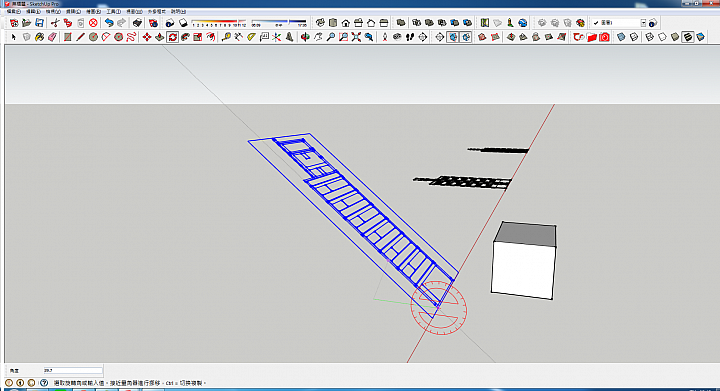Open the fourth menu bar item
The image size is (720, 391).
pos(73,11)
